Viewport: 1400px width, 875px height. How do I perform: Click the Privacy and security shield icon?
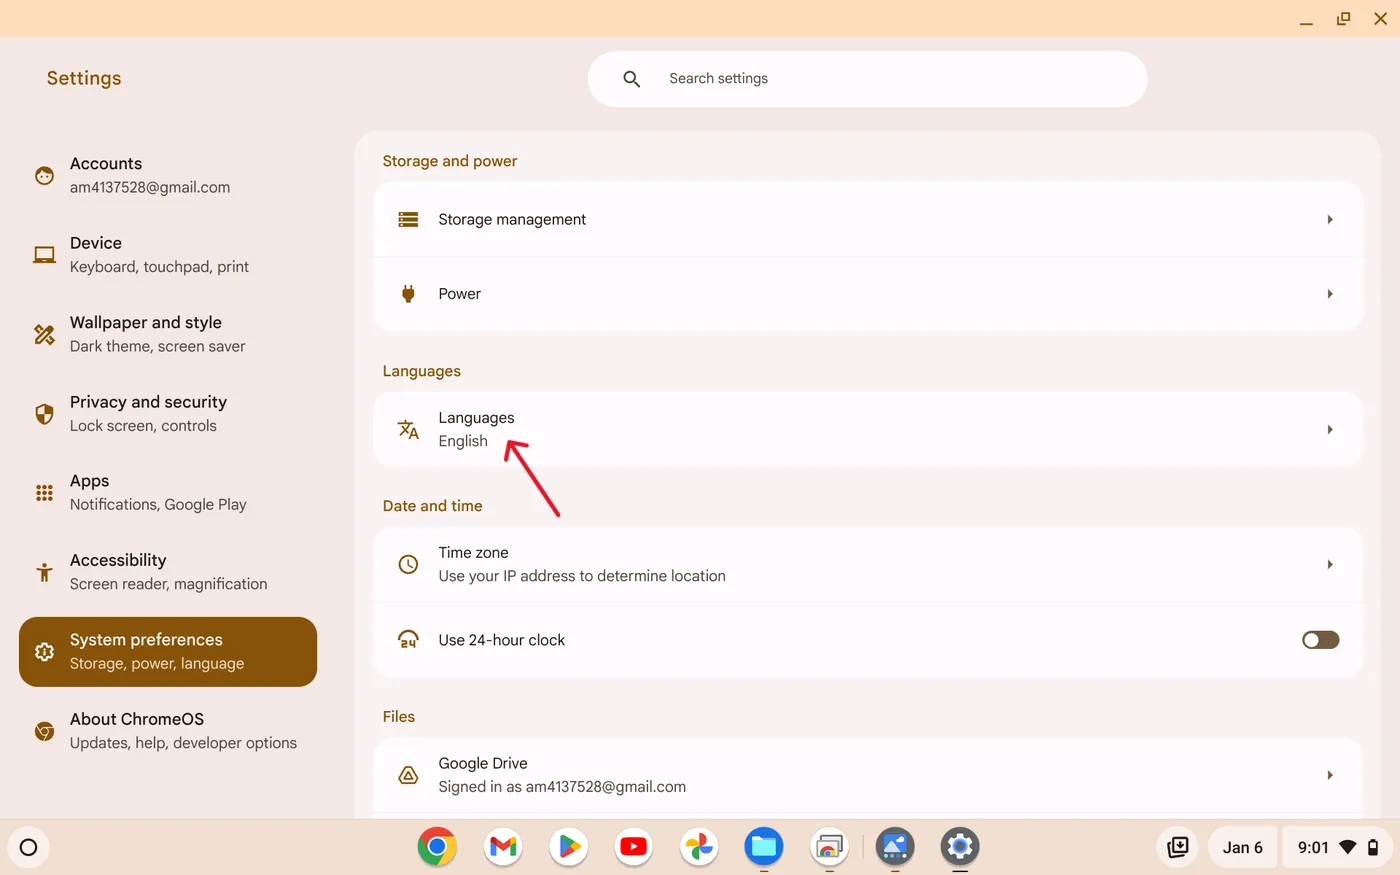tap(44, 414)
